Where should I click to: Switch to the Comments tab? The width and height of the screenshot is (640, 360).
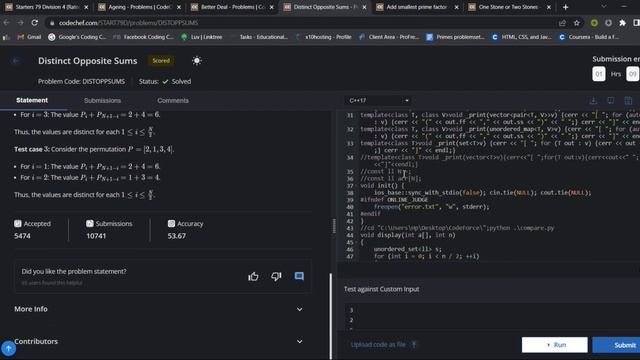pos(173,100)
